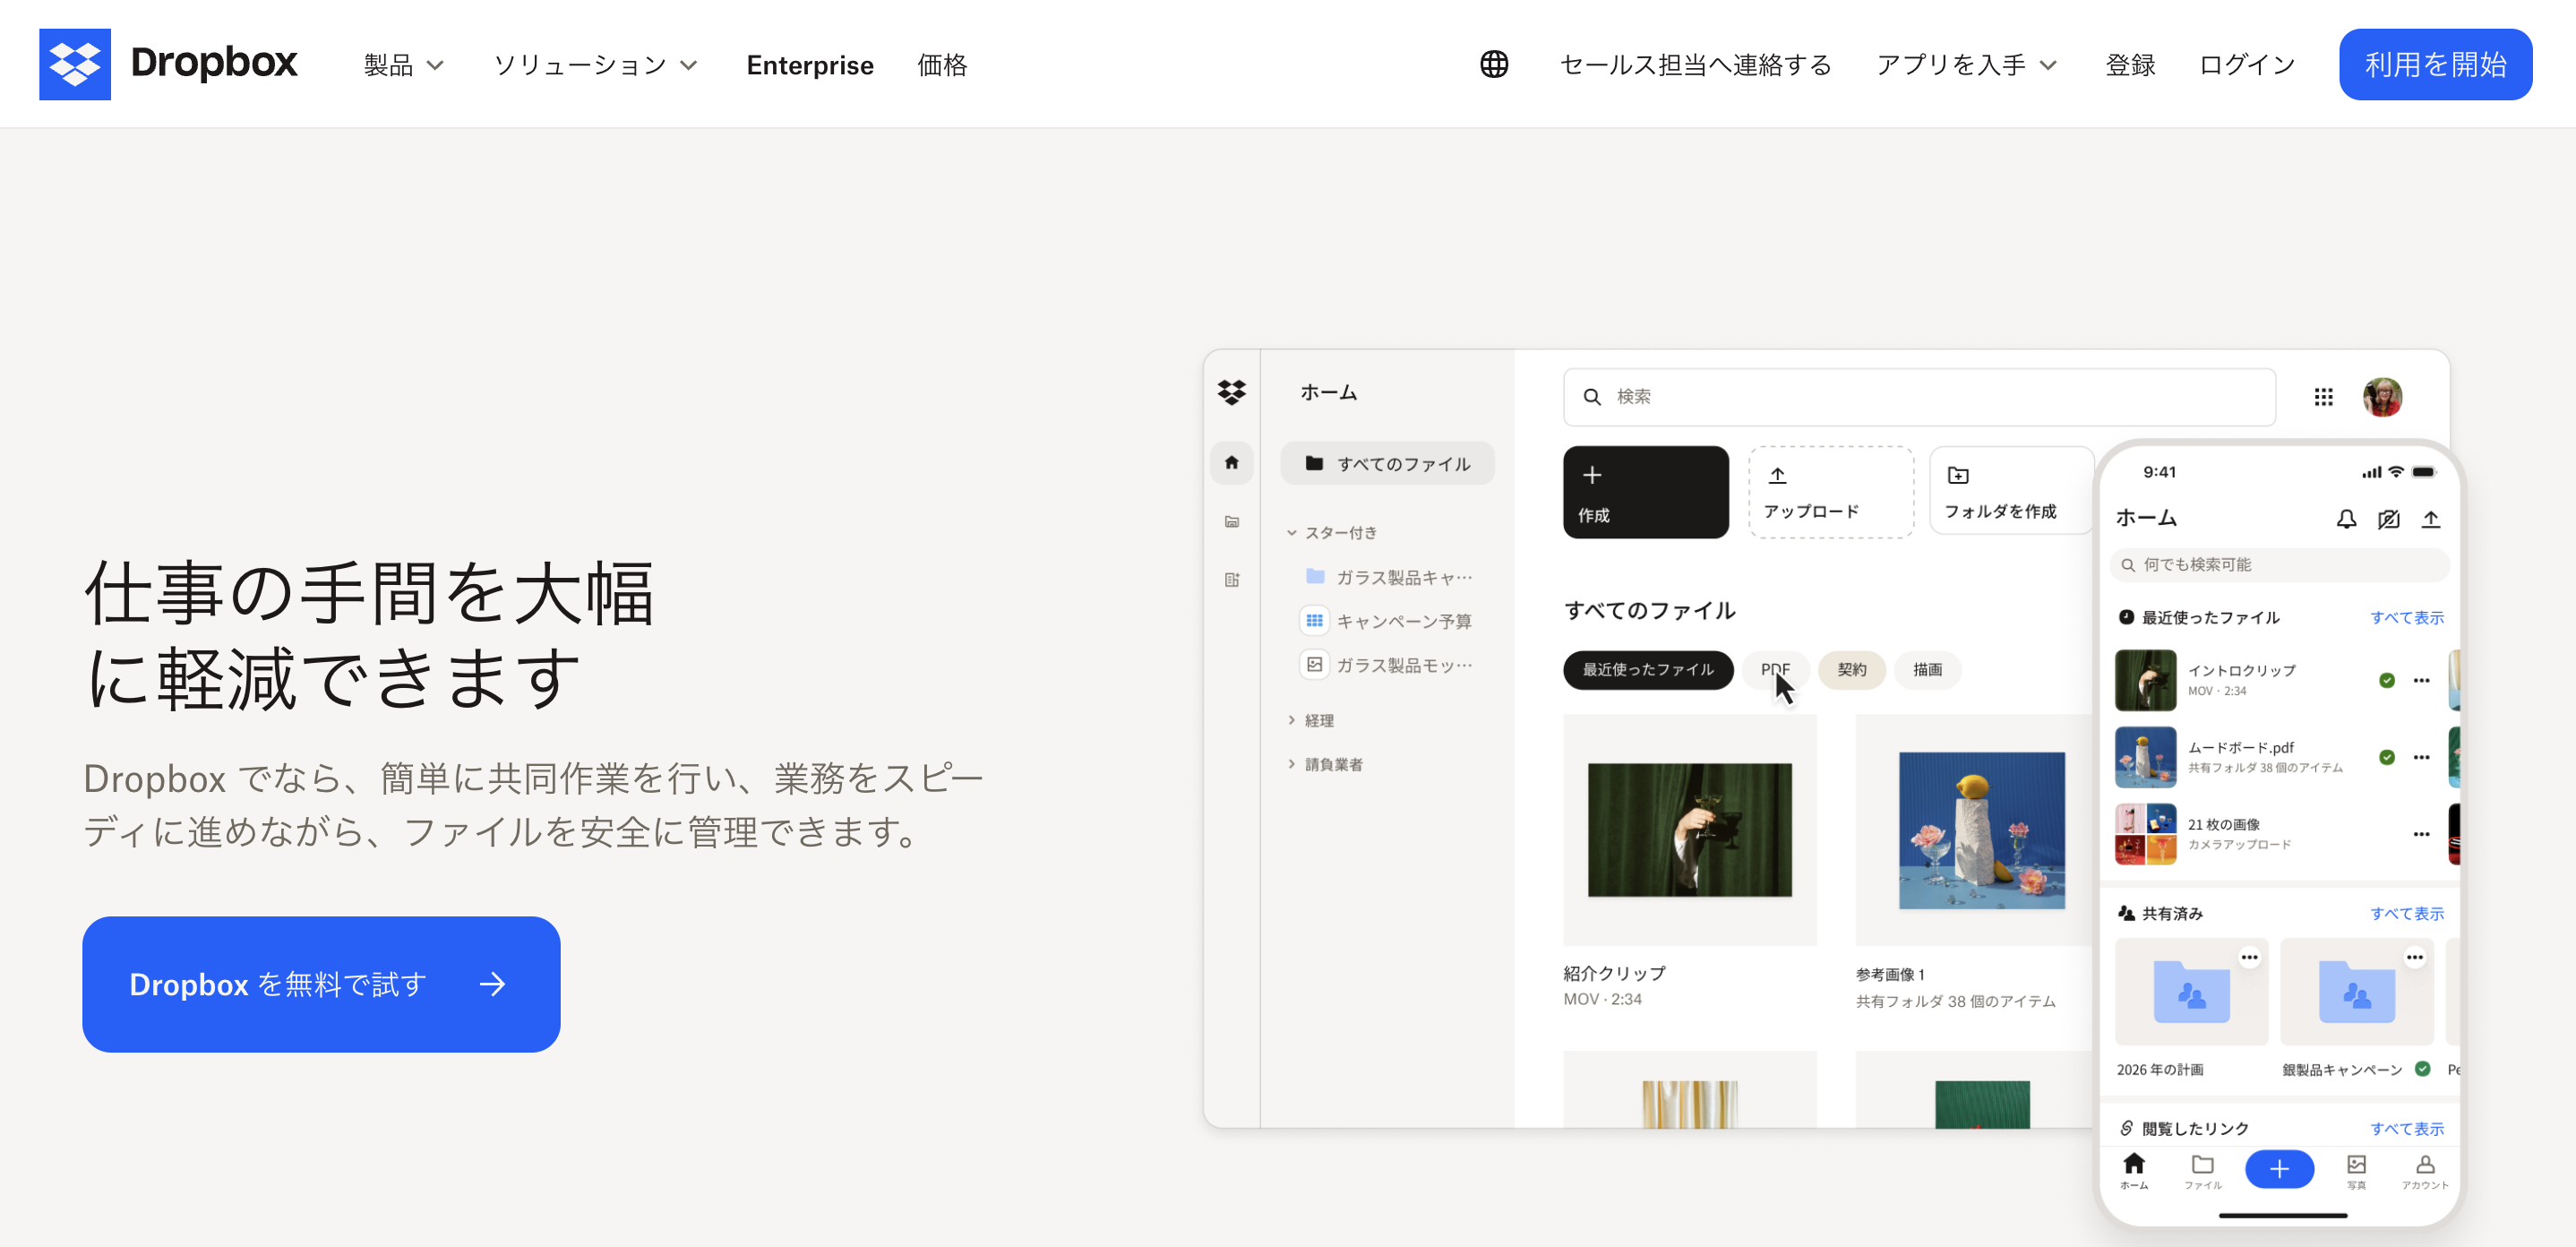
Task: Select the home icon in mockup sidebar
Action: pos(1231,462)
